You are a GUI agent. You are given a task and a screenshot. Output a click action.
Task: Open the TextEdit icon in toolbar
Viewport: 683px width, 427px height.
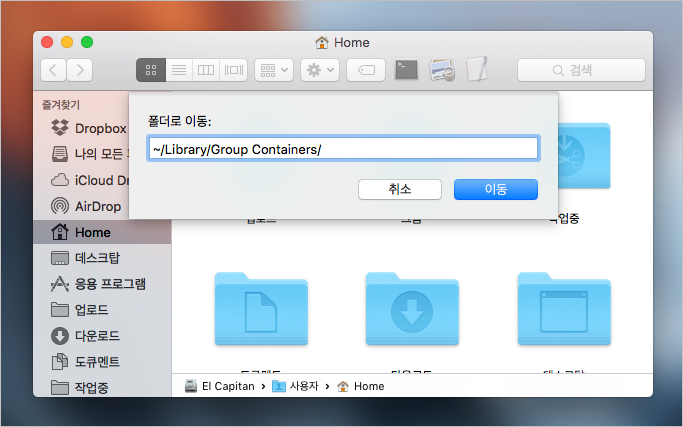pyautogui.click(x=477, y=69)
